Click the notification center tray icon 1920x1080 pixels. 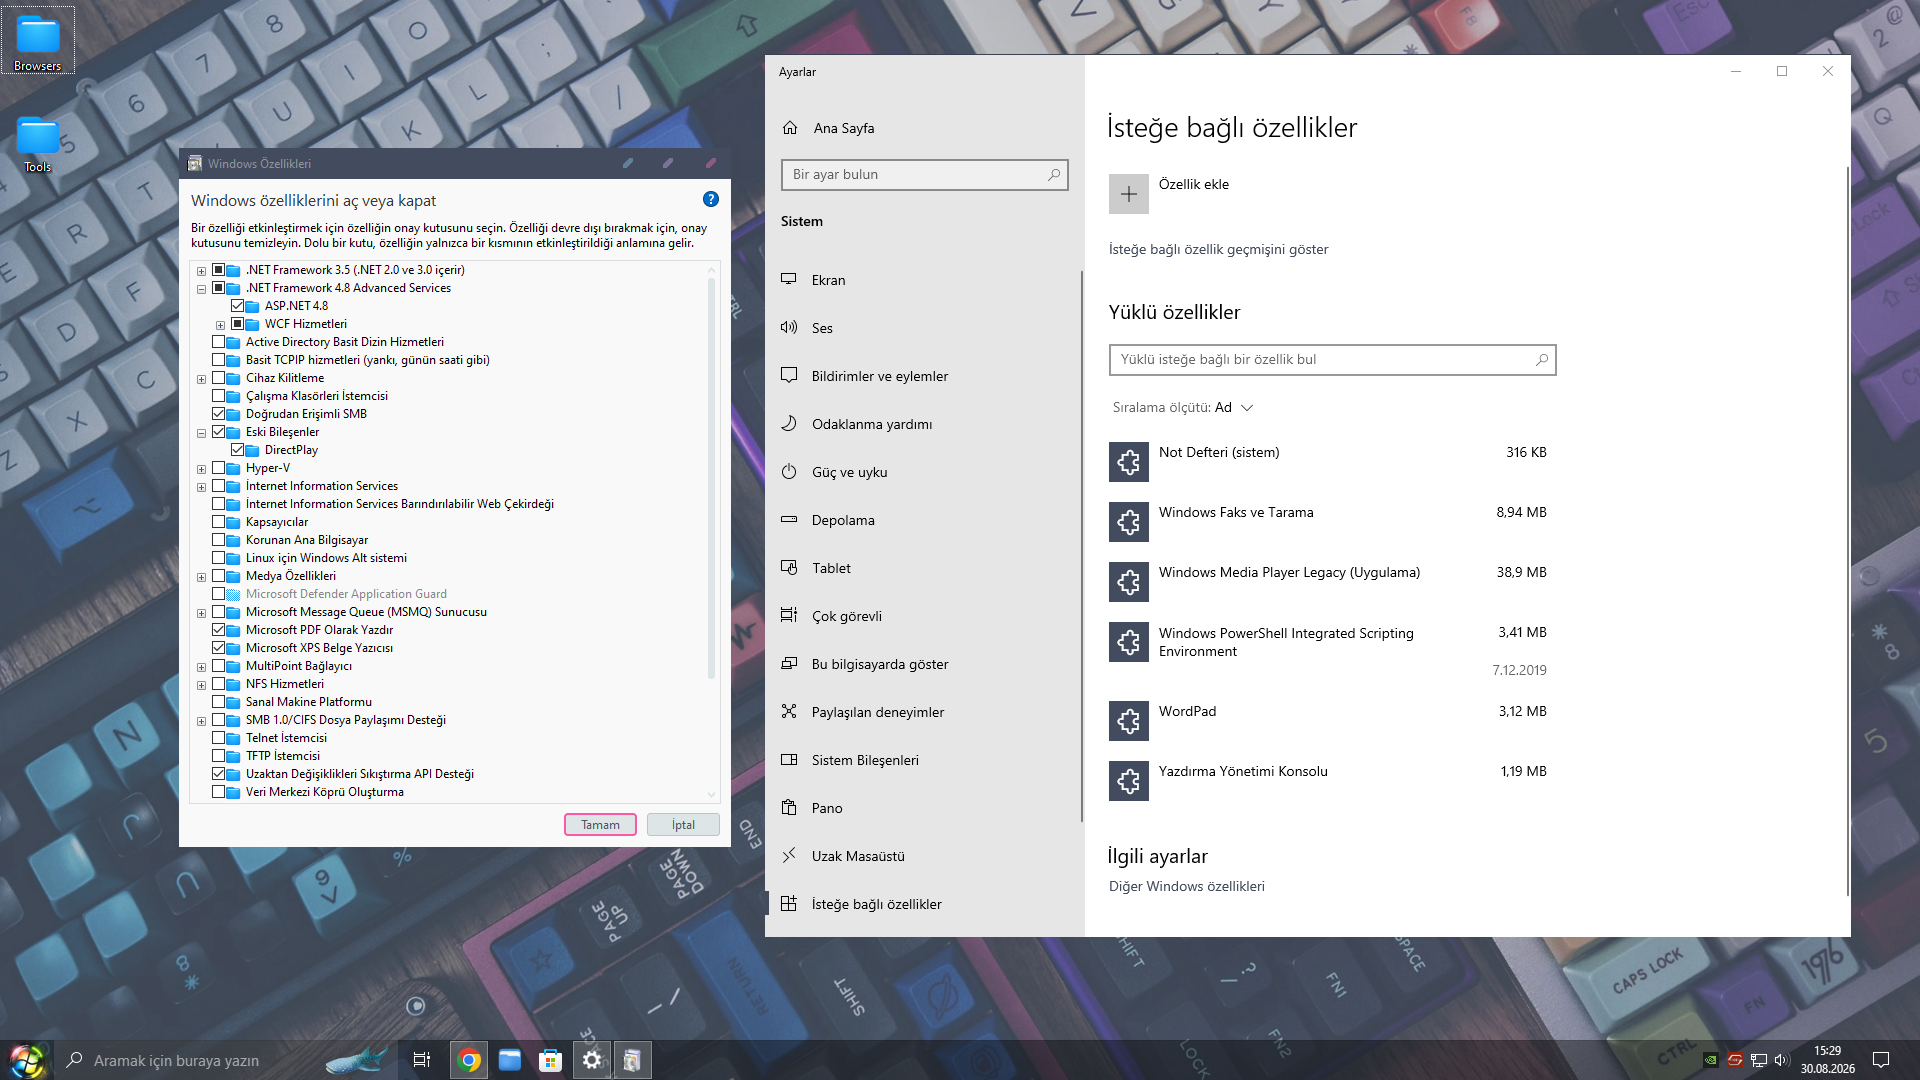tap(1881, 1060)
